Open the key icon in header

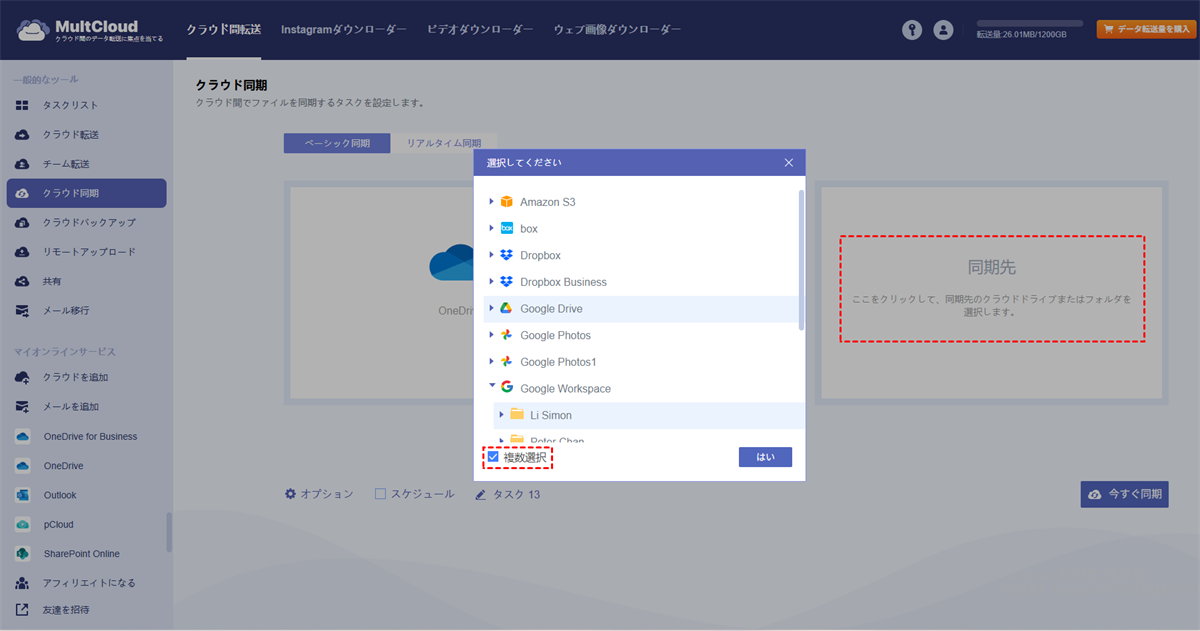point(911,30)
